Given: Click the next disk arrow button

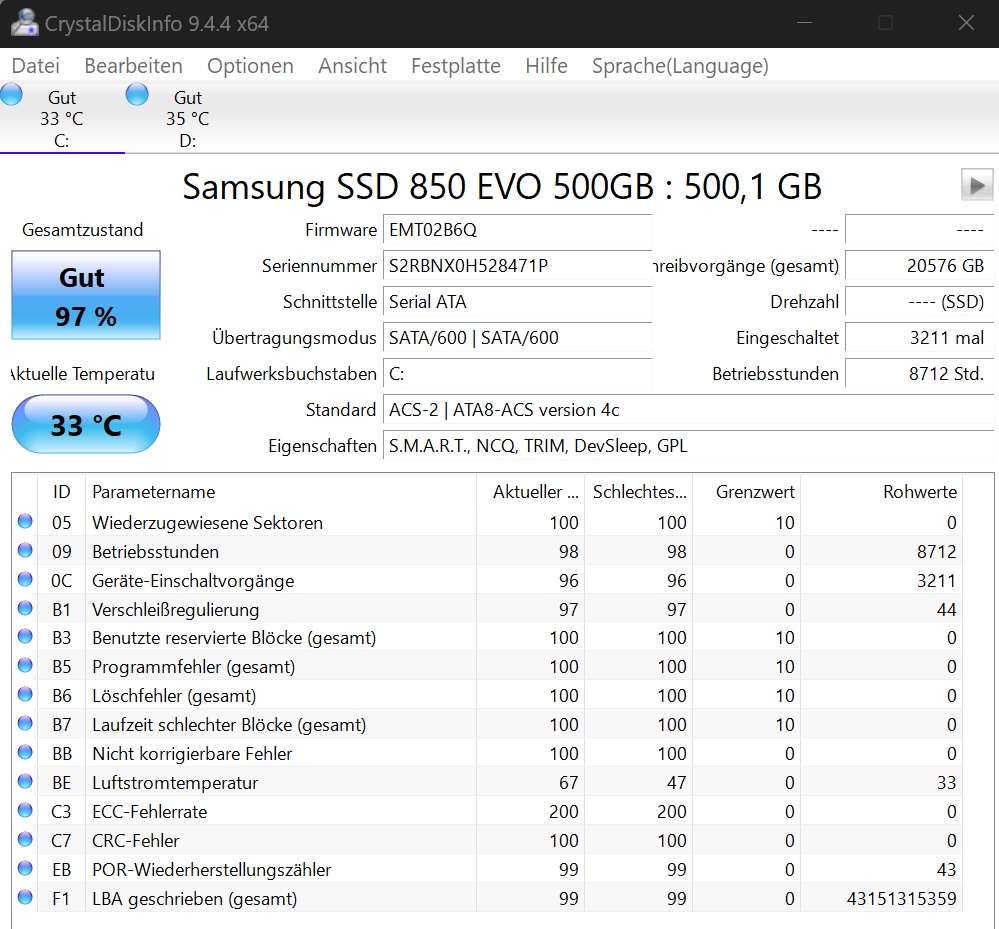Looking at the screenshot, I should click(x=977, y=185).
